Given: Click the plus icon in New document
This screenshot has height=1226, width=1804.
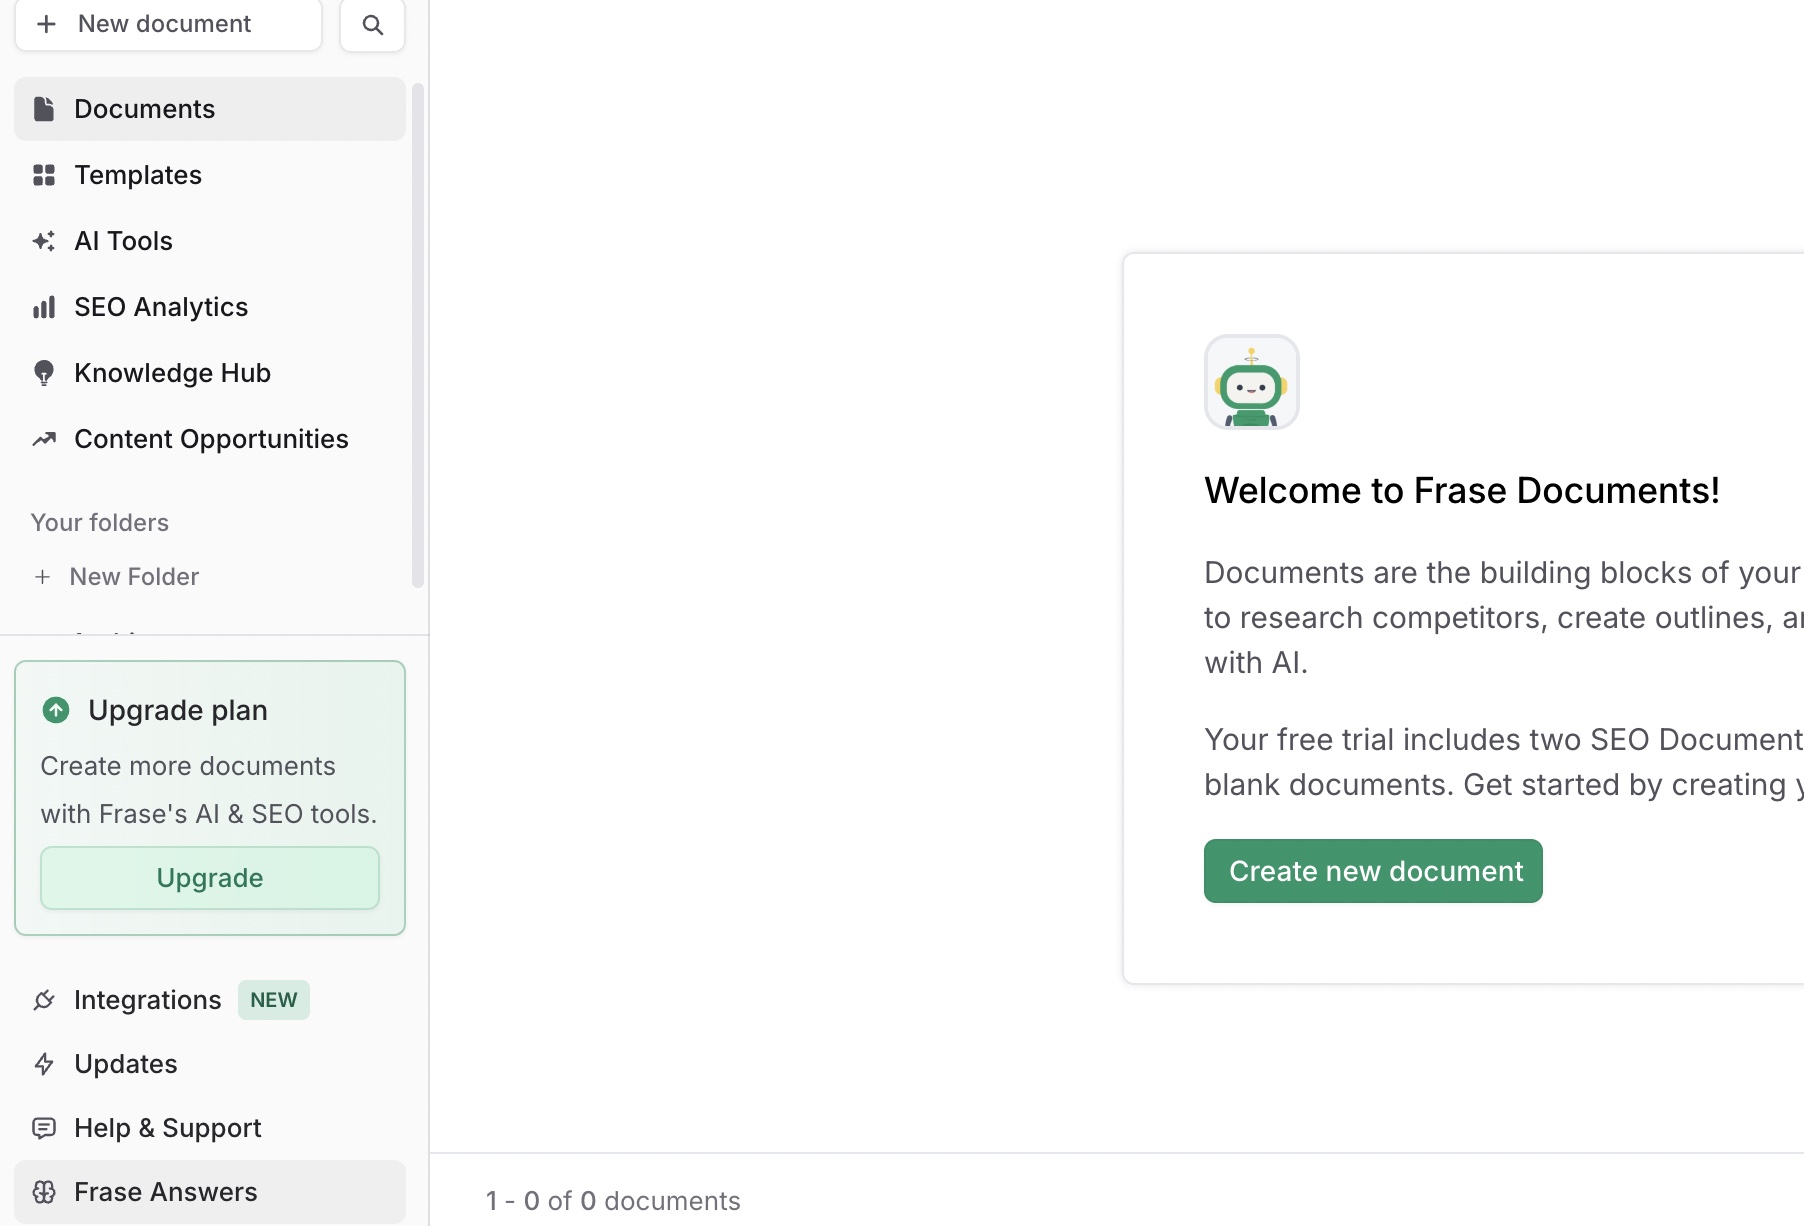Looking at the screenshot, I should tap(46, 24).
